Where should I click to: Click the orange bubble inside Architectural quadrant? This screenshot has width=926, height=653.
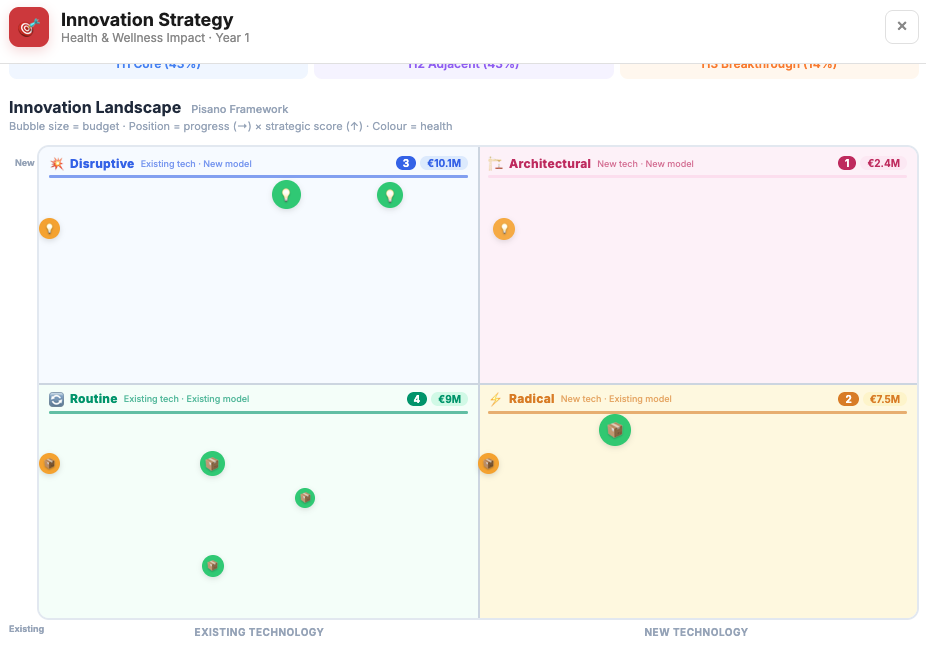(x=504, y=228)
